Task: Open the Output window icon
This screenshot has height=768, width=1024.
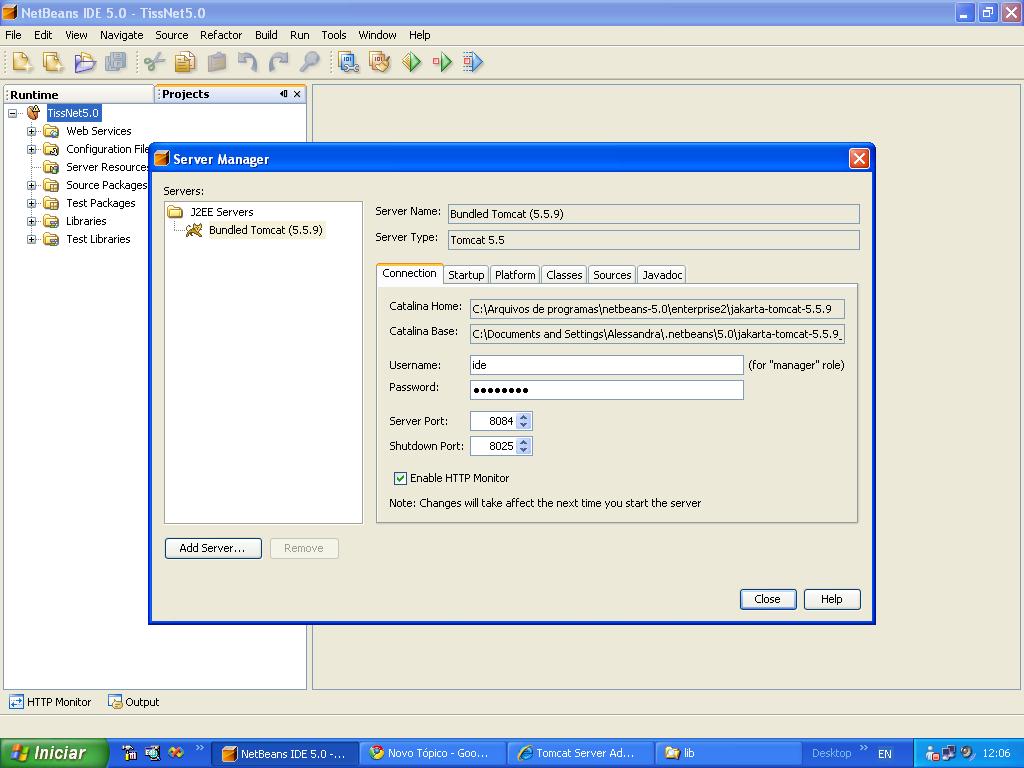Action: 115,702
